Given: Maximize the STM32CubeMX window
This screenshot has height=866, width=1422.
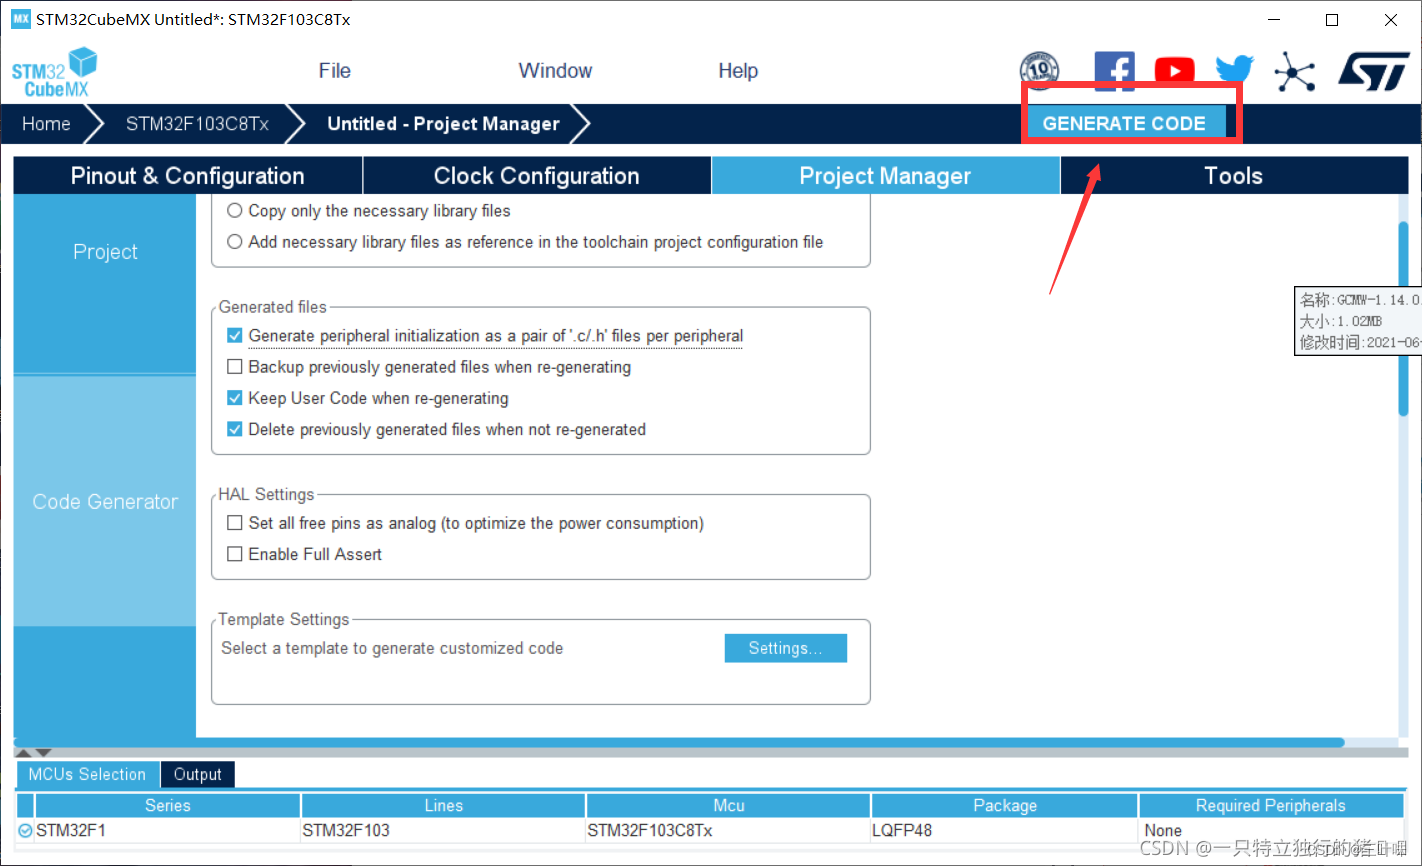Looking at the screenshot, I should pyautogui.click(x=1332, y=20).
